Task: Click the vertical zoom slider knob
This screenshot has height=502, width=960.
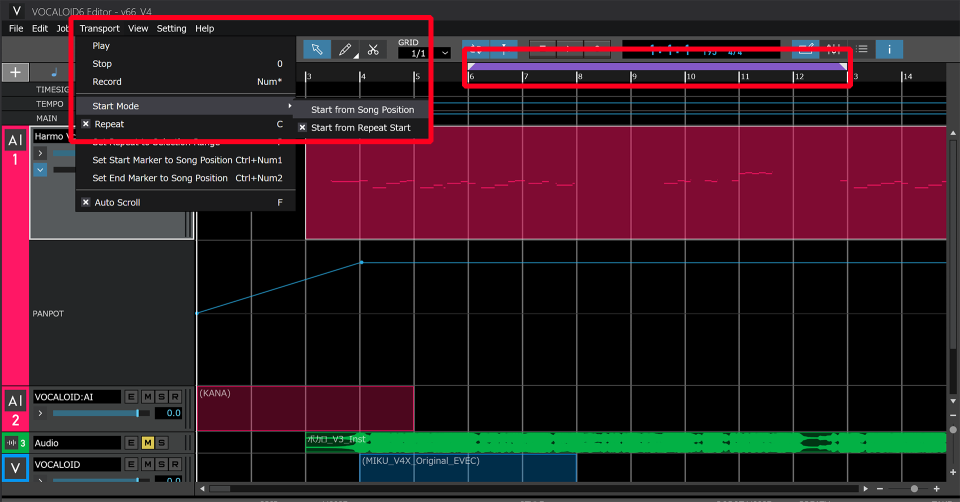Action: point(953,430)
